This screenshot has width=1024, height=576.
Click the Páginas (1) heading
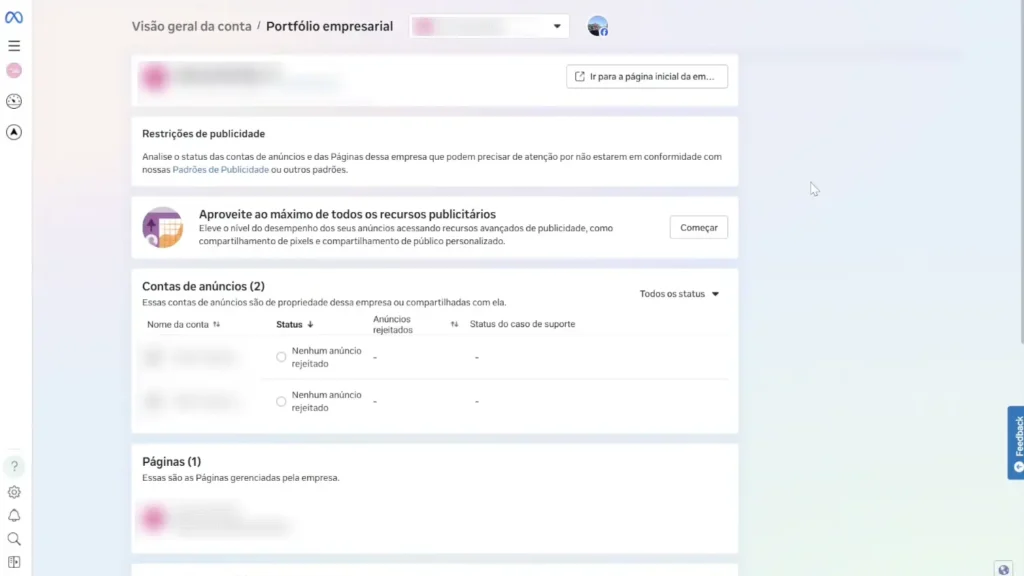coord(171,462)
